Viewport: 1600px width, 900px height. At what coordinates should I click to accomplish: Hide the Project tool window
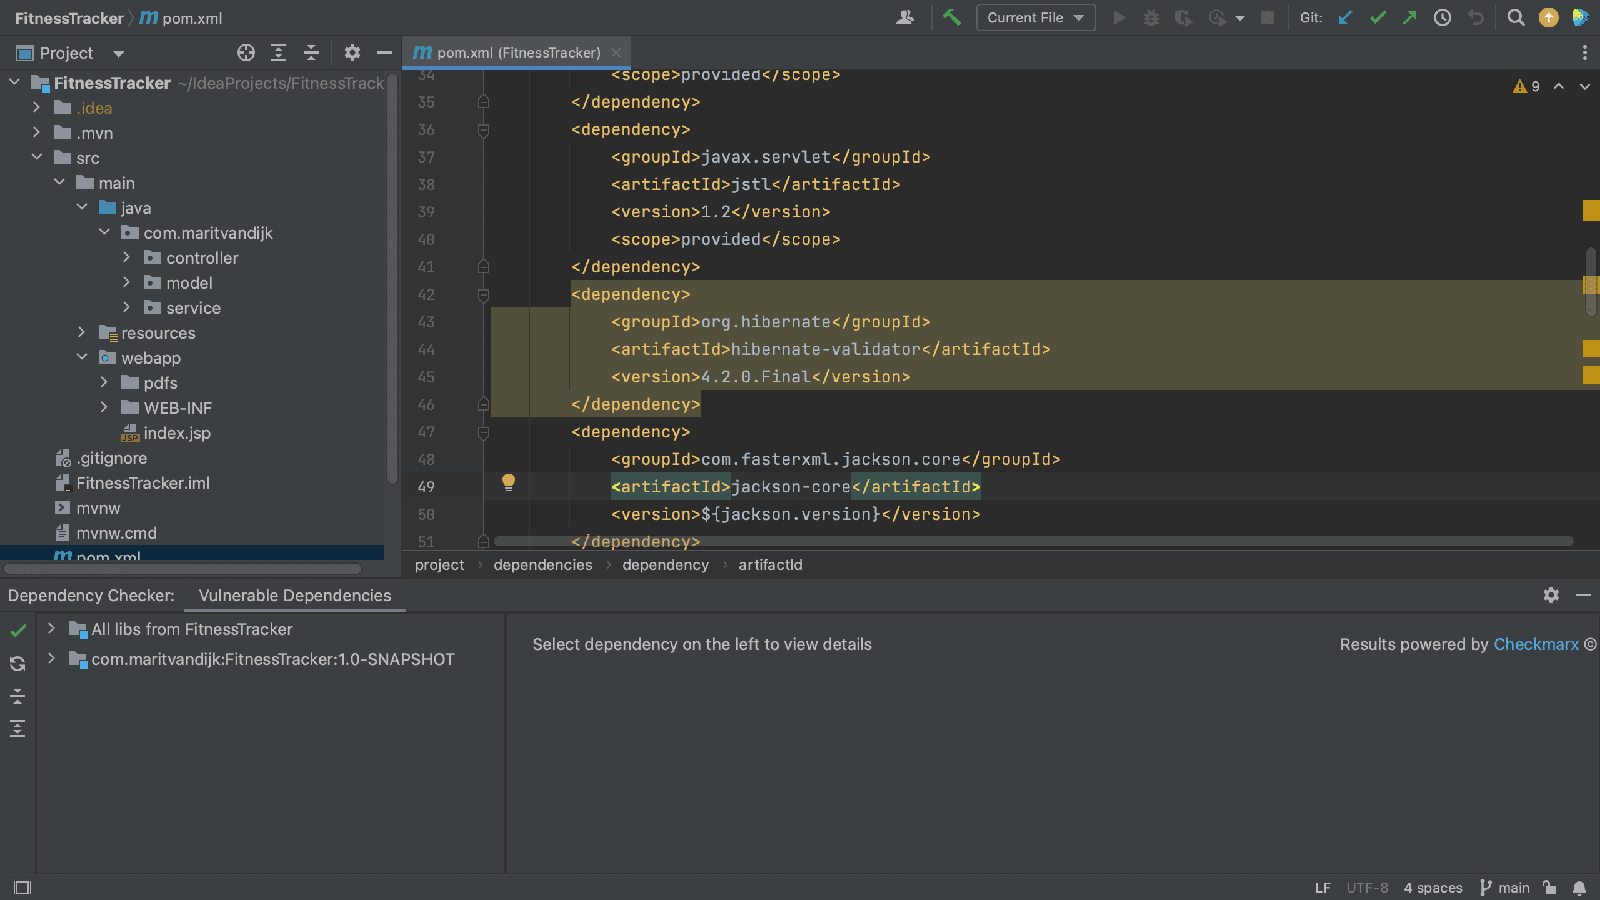coord(384,53)
